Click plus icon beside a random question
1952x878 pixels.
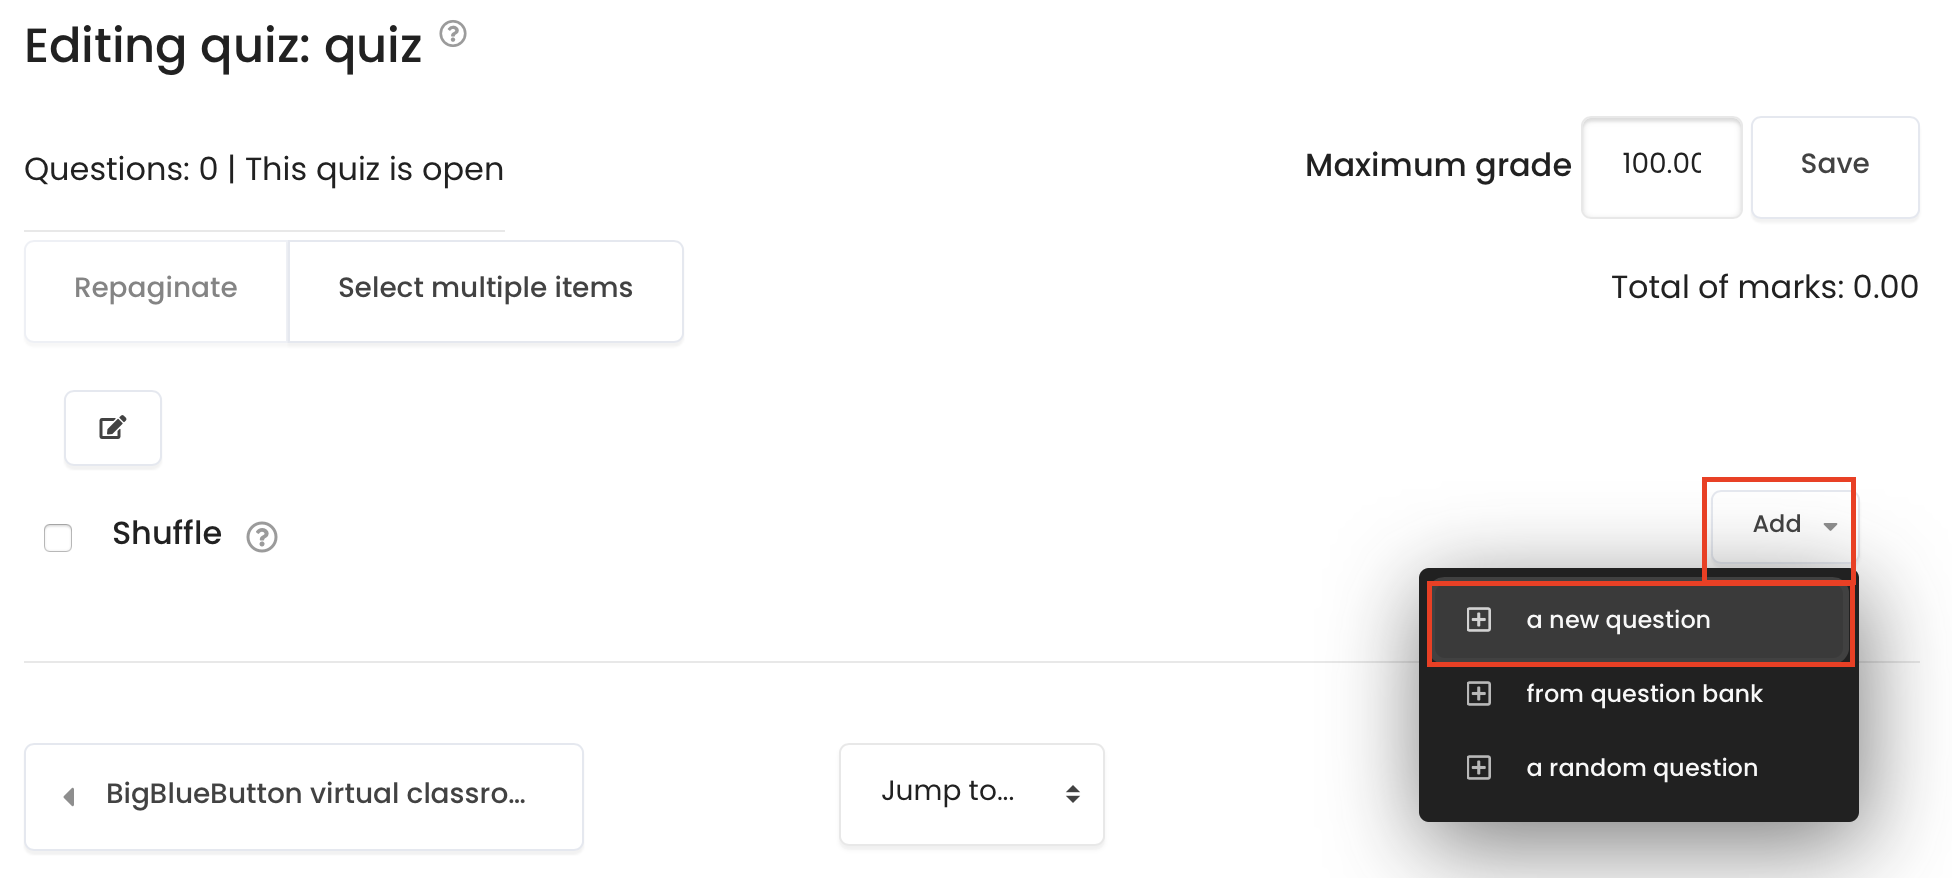tap(1479, 768)
